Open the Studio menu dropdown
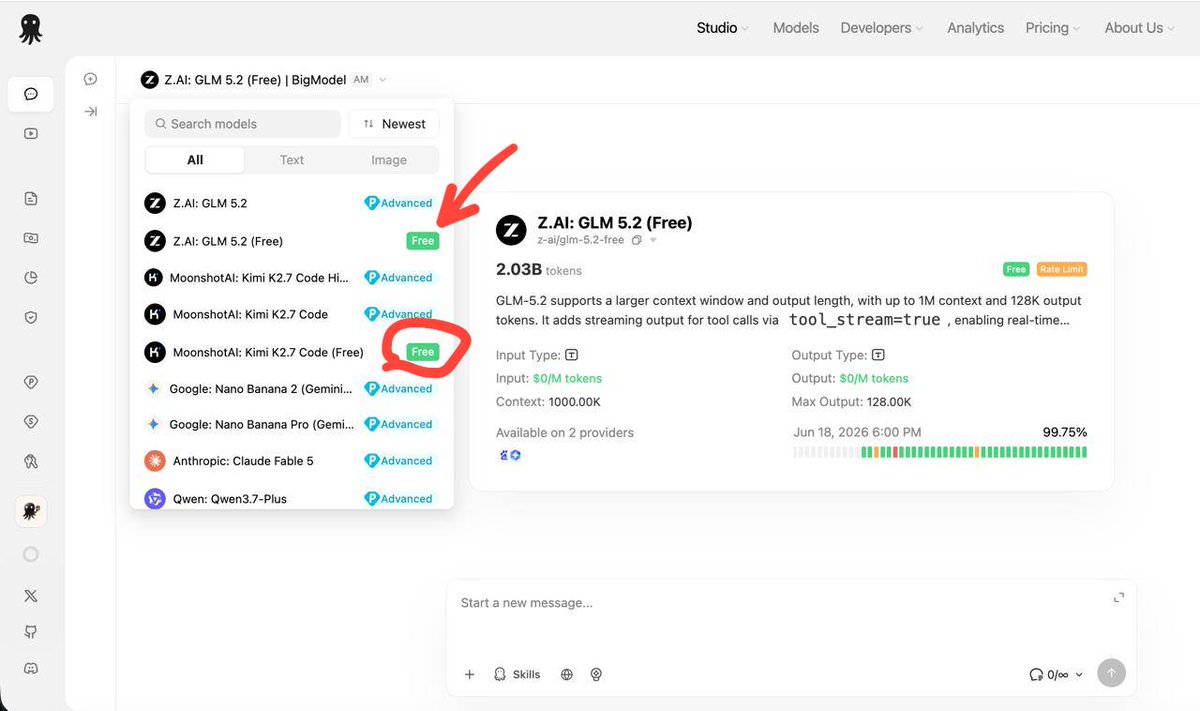The image size is (1200, 711). pos(722,28)
